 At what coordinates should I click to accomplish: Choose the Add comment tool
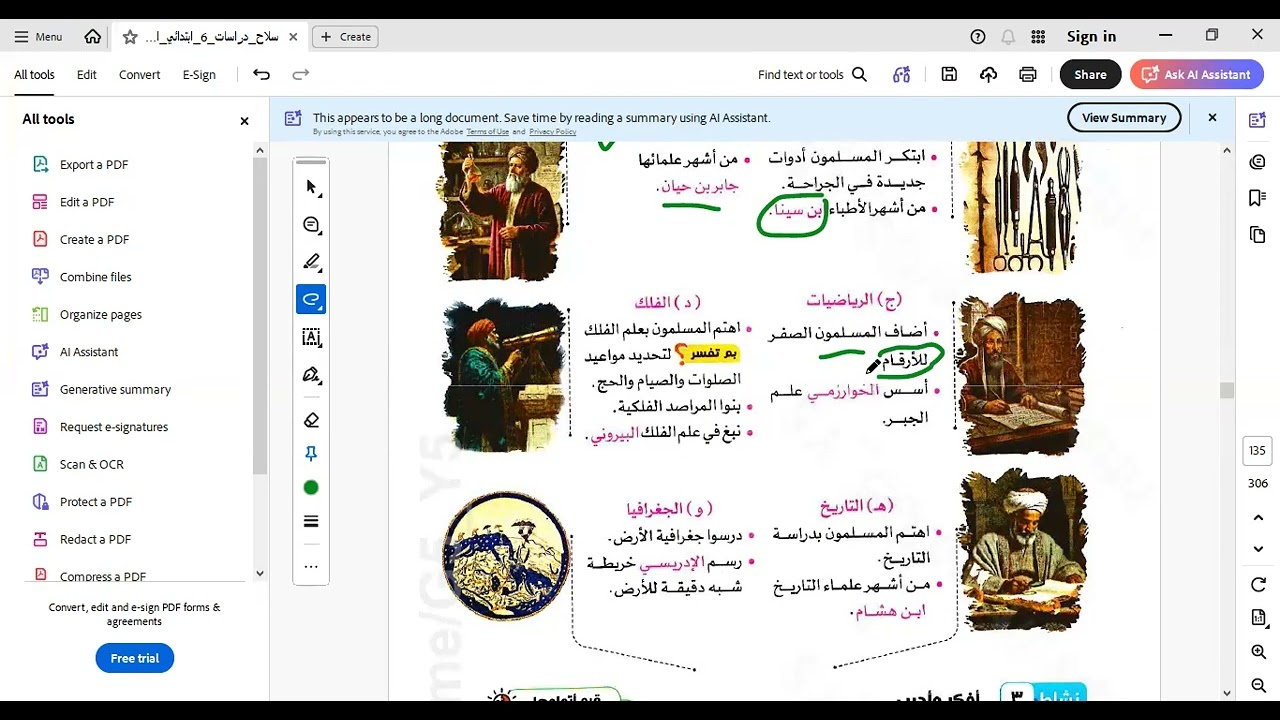click(x=311, y=225)
